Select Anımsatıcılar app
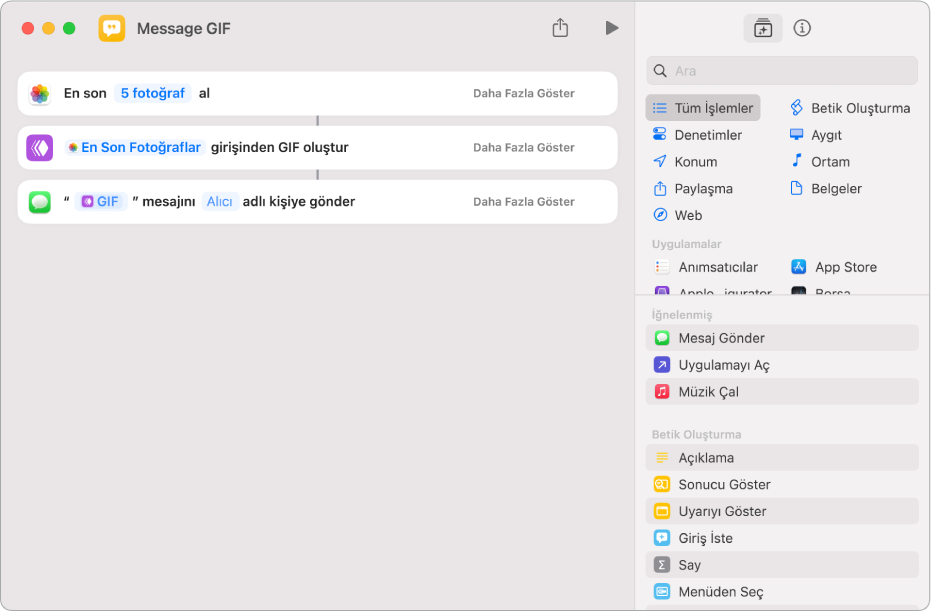This screenshot has width=931, height=612. [706, 267]
